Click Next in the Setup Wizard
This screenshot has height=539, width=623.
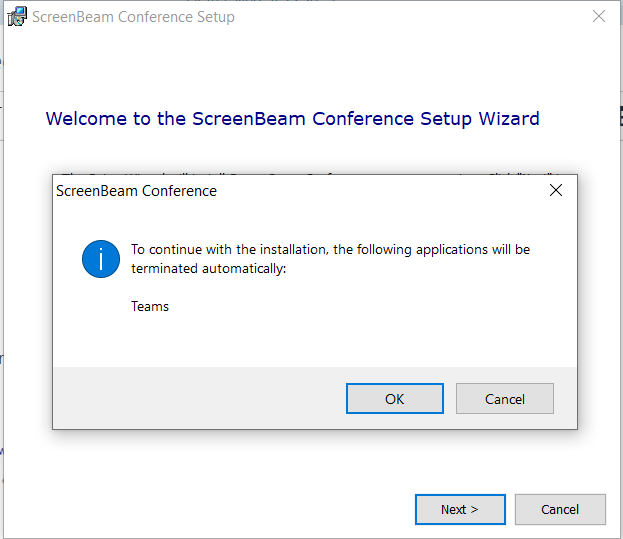click(x=460, y=509)
